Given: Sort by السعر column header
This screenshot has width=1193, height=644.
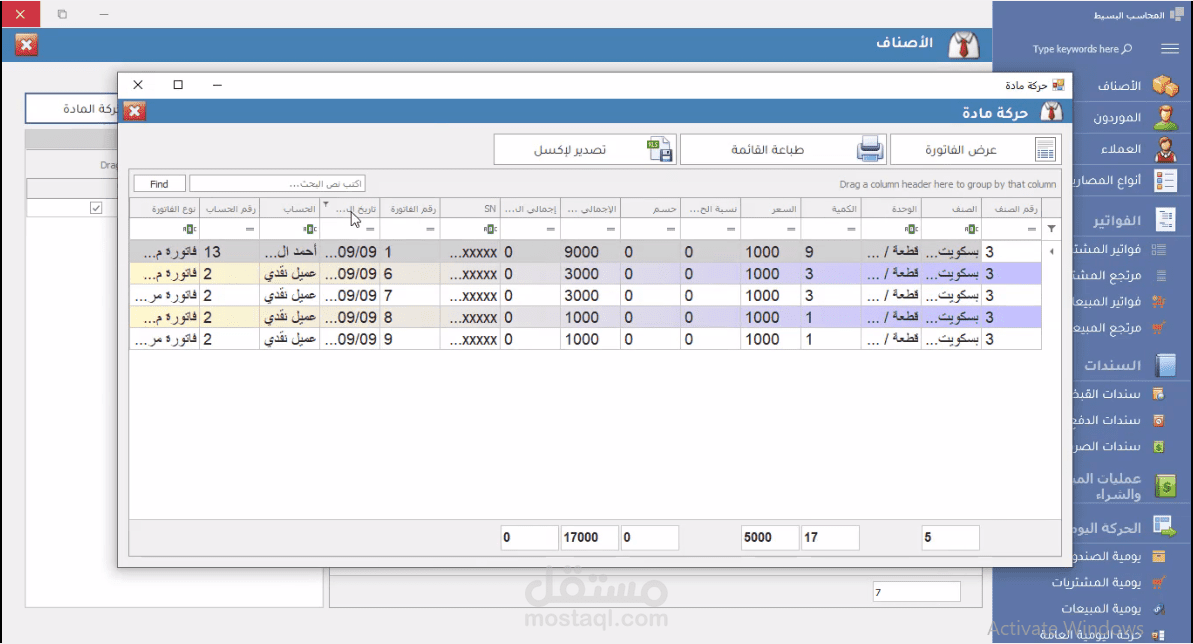Looking at the screenshot, I should pyautogui.click(x=771, y=209).
